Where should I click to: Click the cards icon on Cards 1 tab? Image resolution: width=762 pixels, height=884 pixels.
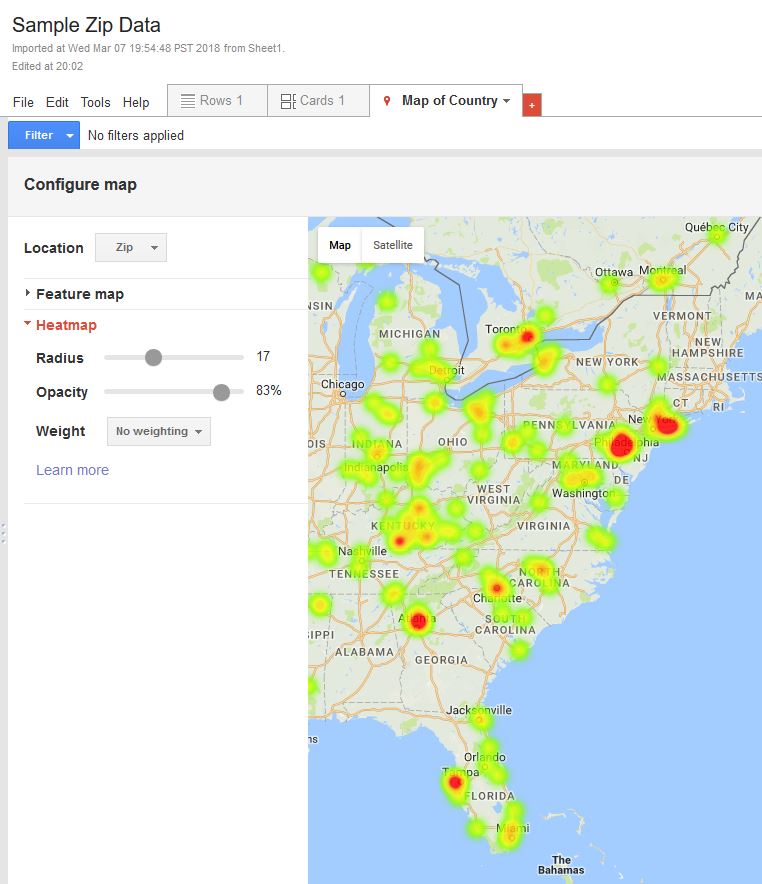[x=288, y=101]
